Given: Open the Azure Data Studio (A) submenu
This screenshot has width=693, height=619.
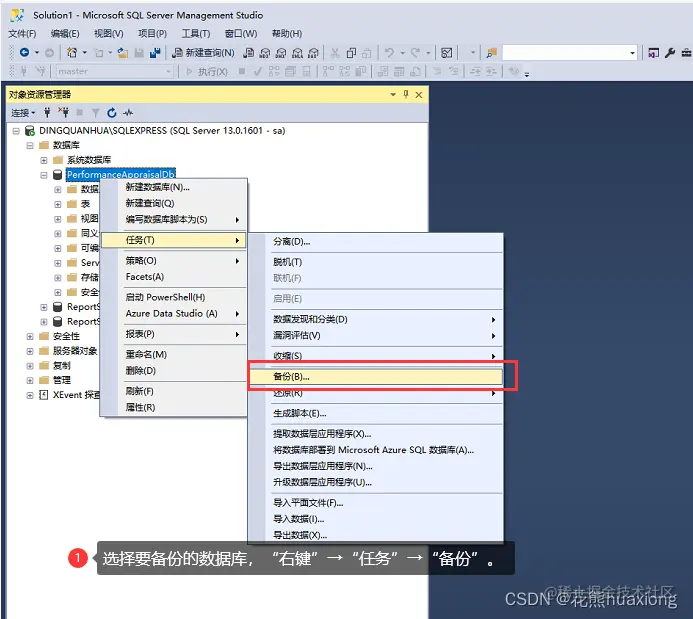Looking at the screenshot, I should click(173, 313).
